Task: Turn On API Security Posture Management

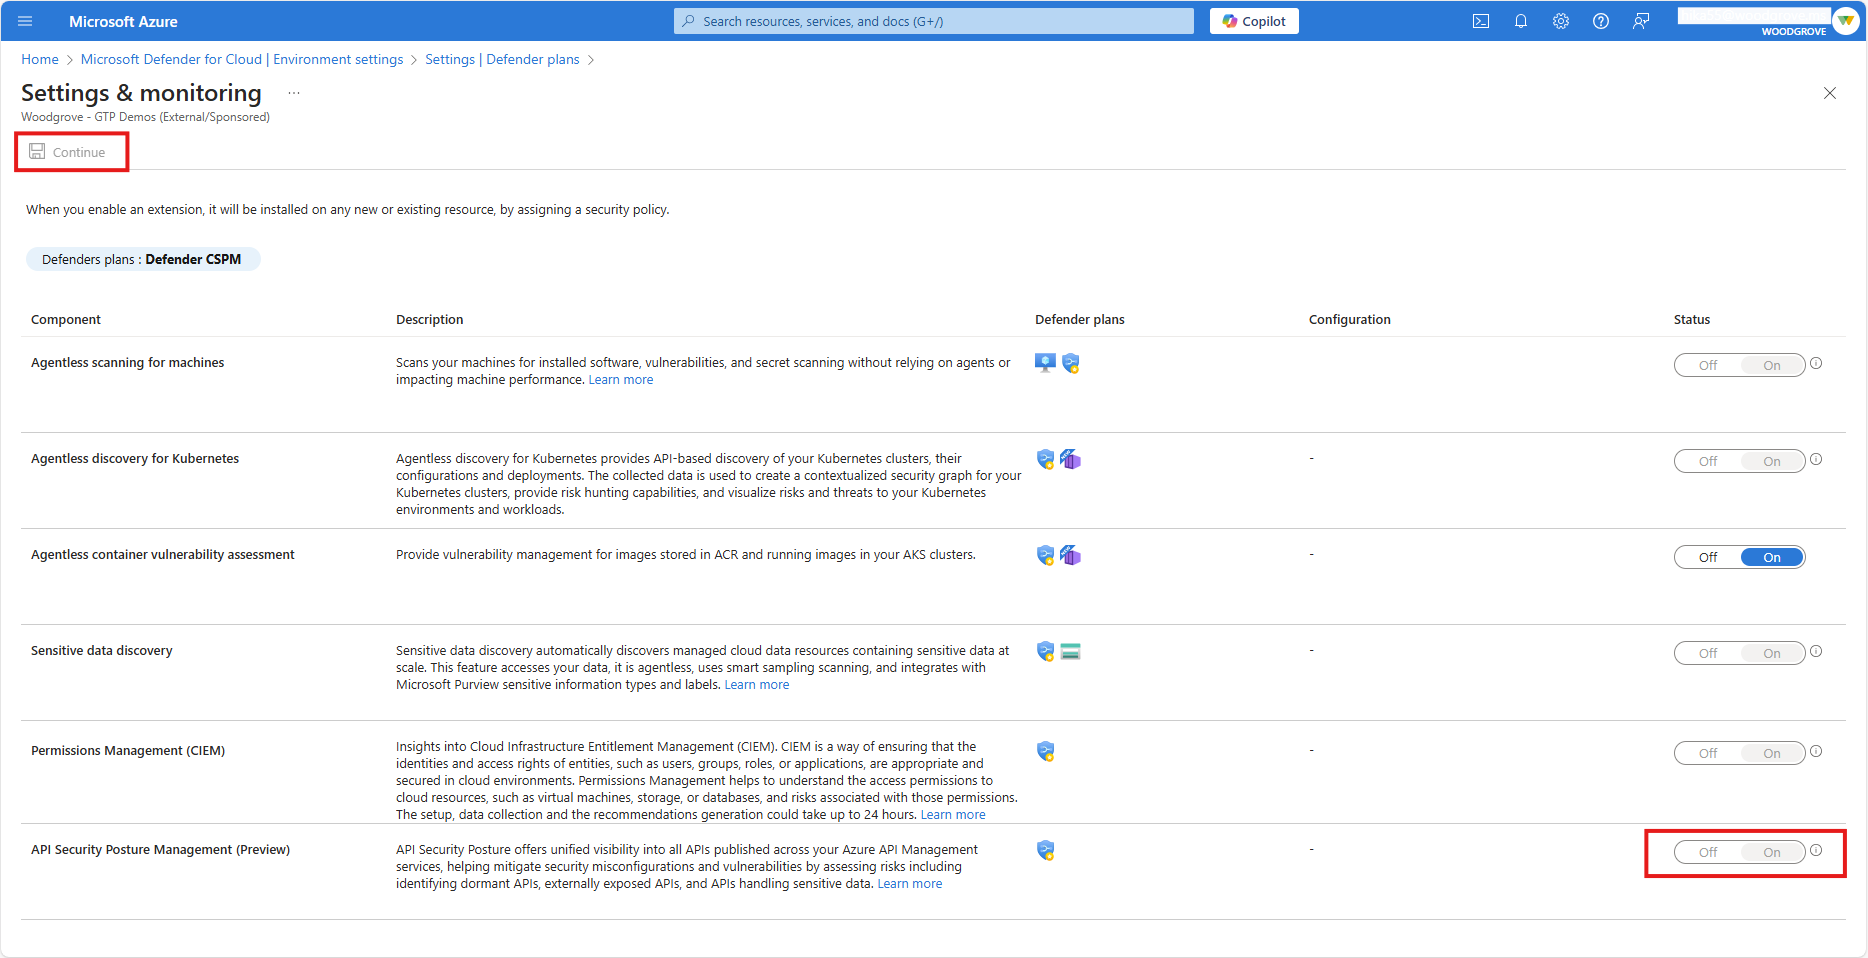Action: (1772, 852)
